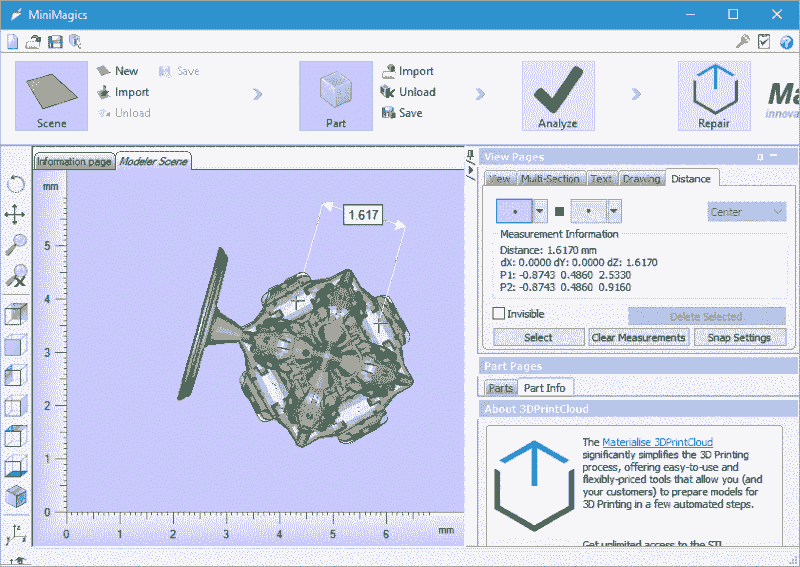Click the 1.617 measurement label in viewport
This screenshot has width=800, height=567.
363,215
